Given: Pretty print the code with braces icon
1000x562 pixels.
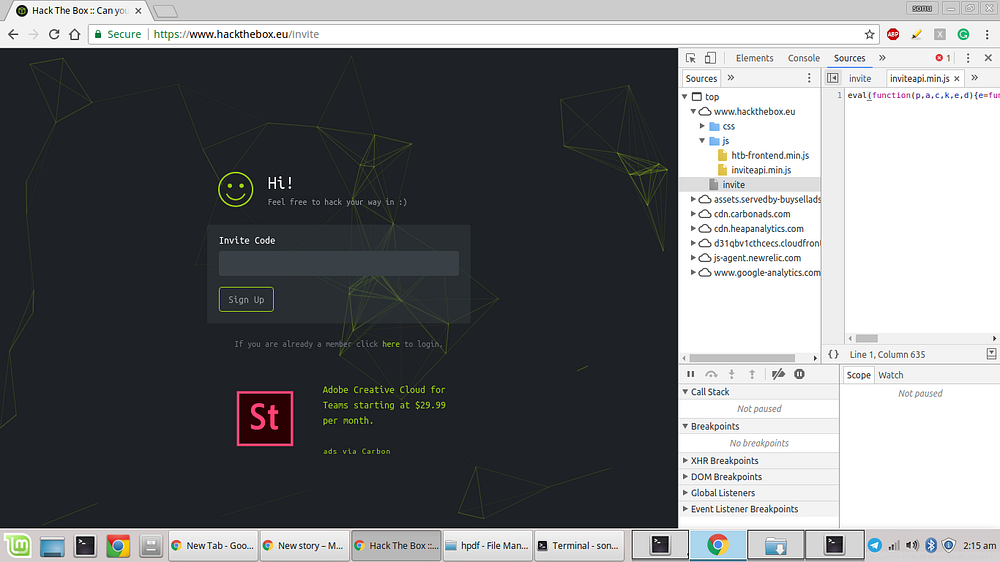Looking at the screenshot, I should click(x=834, y=354).
